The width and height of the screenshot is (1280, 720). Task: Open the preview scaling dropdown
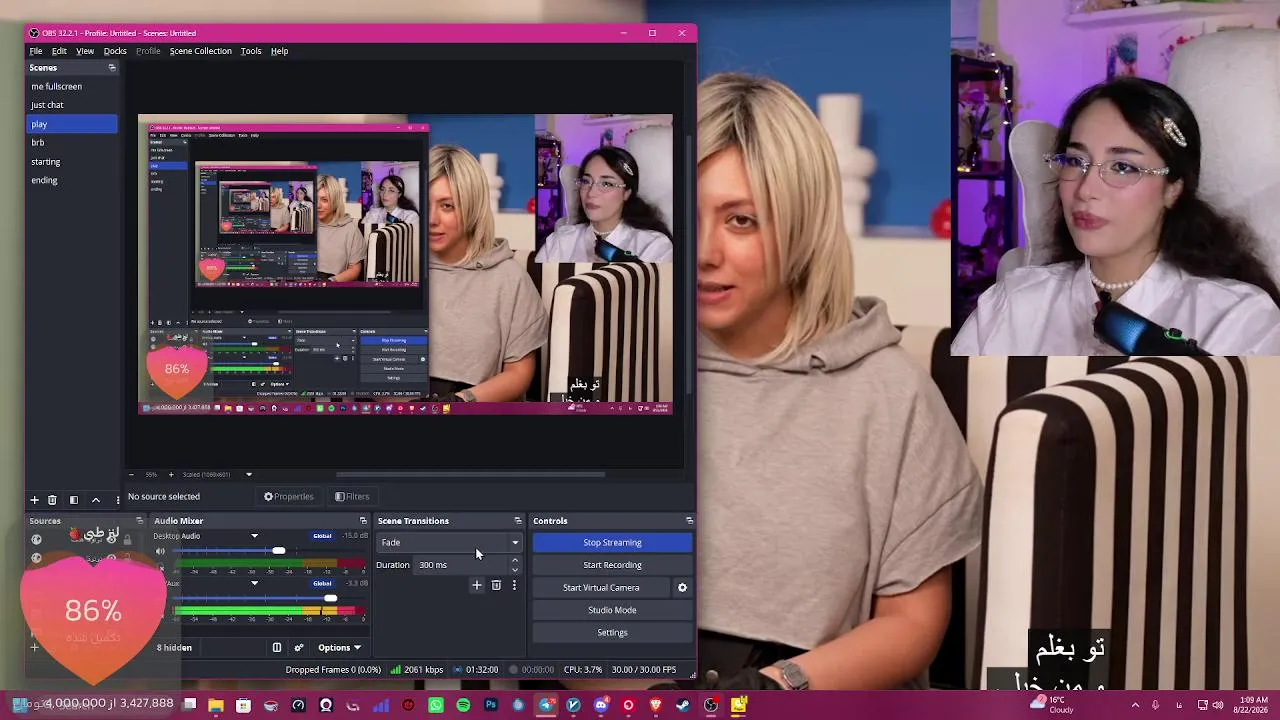coord(249,475)
